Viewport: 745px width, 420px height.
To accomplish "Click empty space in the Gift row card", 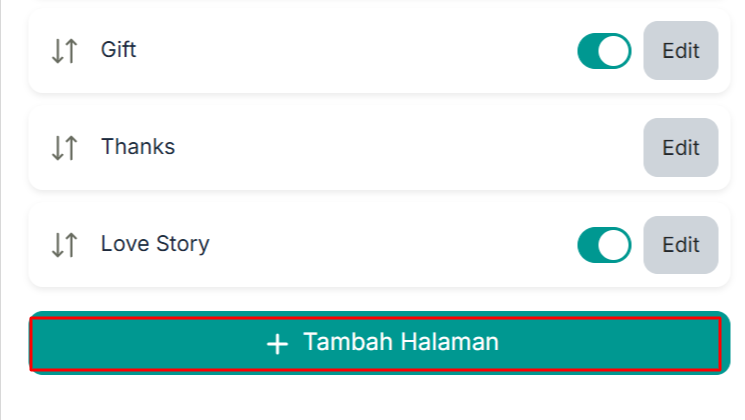I will (x=356, y=51).
